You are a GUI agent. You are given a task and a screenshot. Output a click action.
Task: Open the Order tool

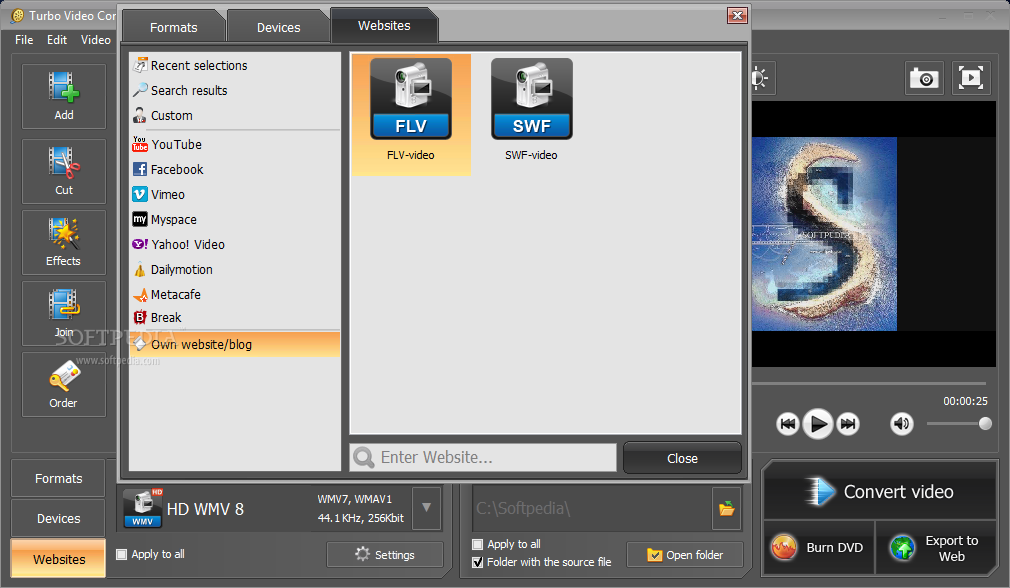pos(64,384)
